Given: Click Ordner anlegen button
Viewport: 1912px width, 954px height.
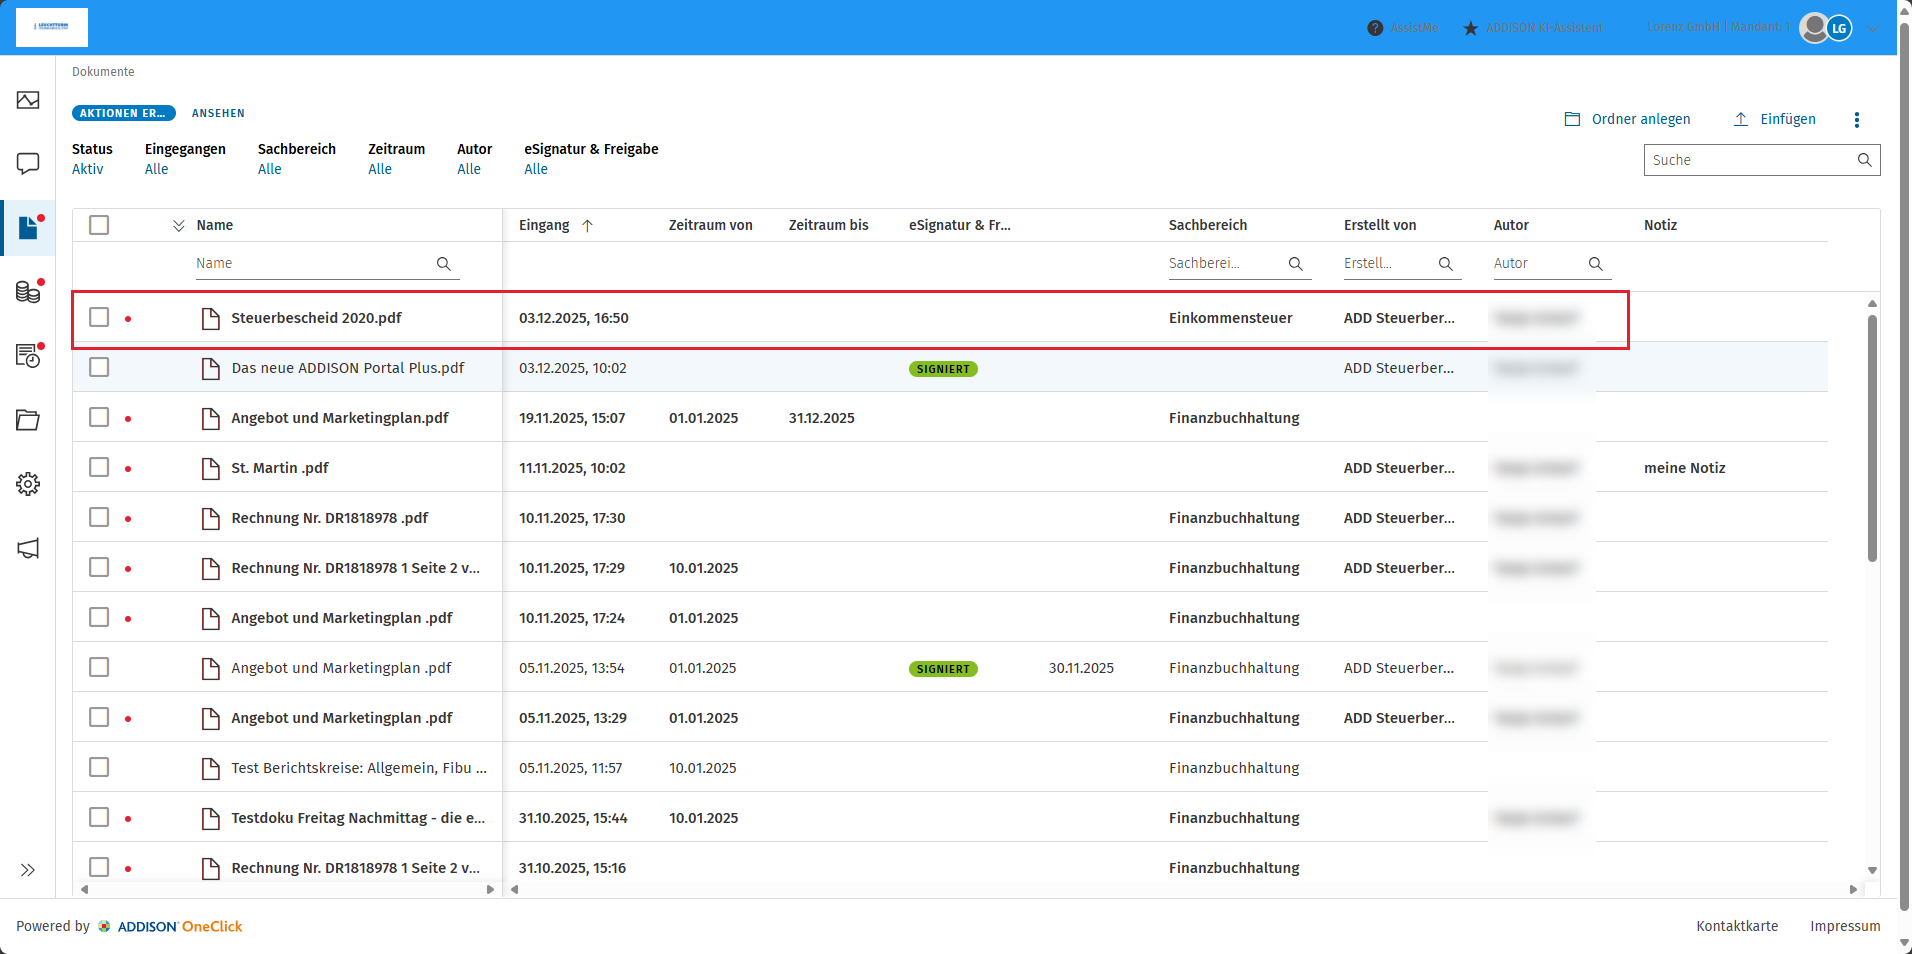Looking at the screenshot, I should click(1627, 119).
